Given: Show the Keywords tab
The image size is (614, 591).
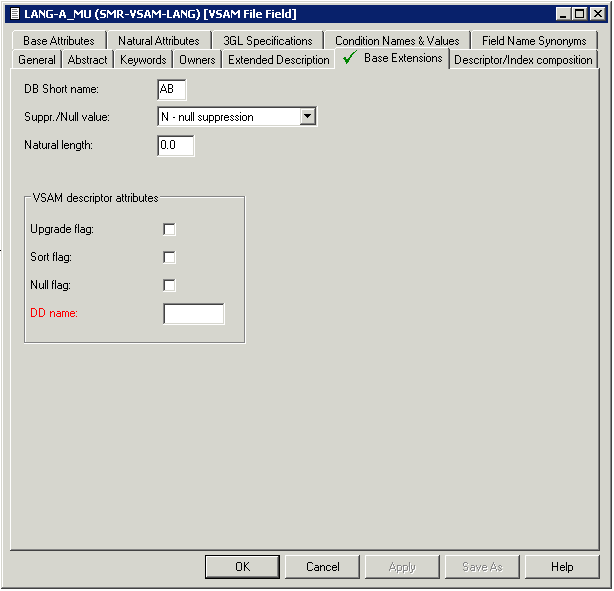Looking at the screenshot, I should [x=143, y=60].
